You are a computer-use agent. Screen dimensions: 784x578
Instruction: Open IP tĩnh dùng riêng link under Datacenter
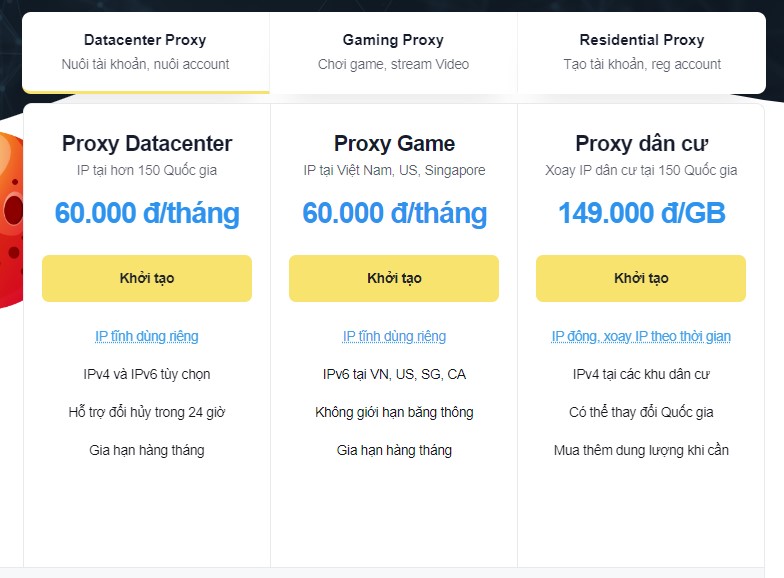[x=146, y=336]
